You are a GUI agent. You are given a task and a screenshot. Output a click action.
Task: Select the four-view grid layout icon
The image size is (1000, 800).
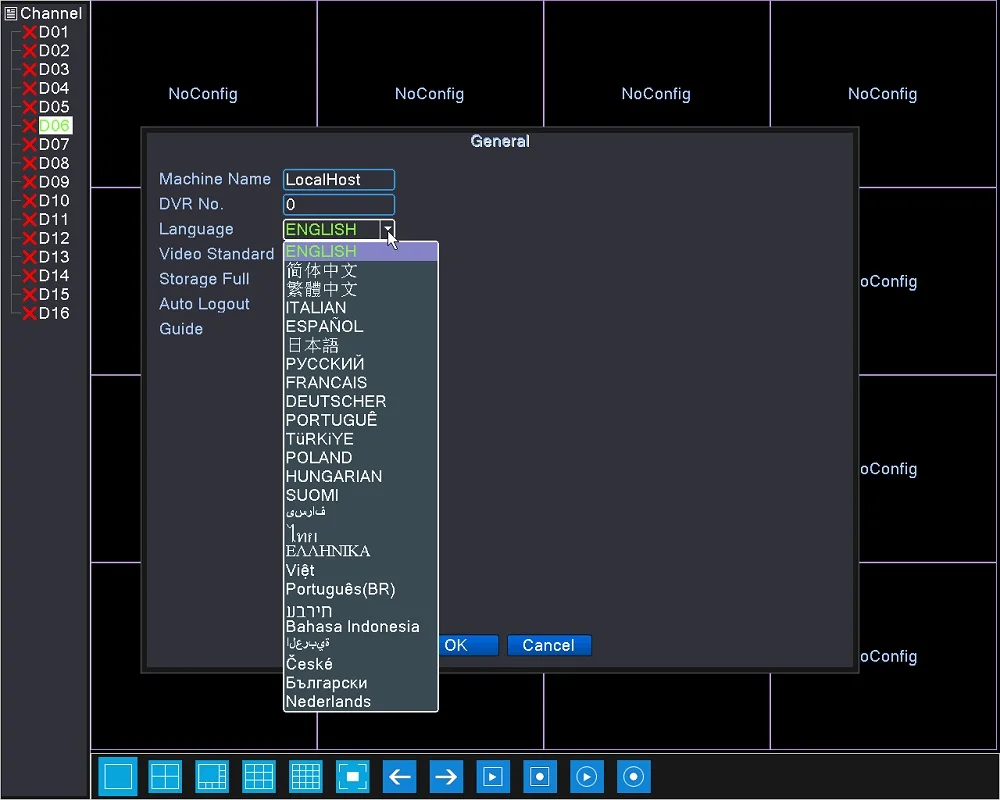click(x=165, y=776)
